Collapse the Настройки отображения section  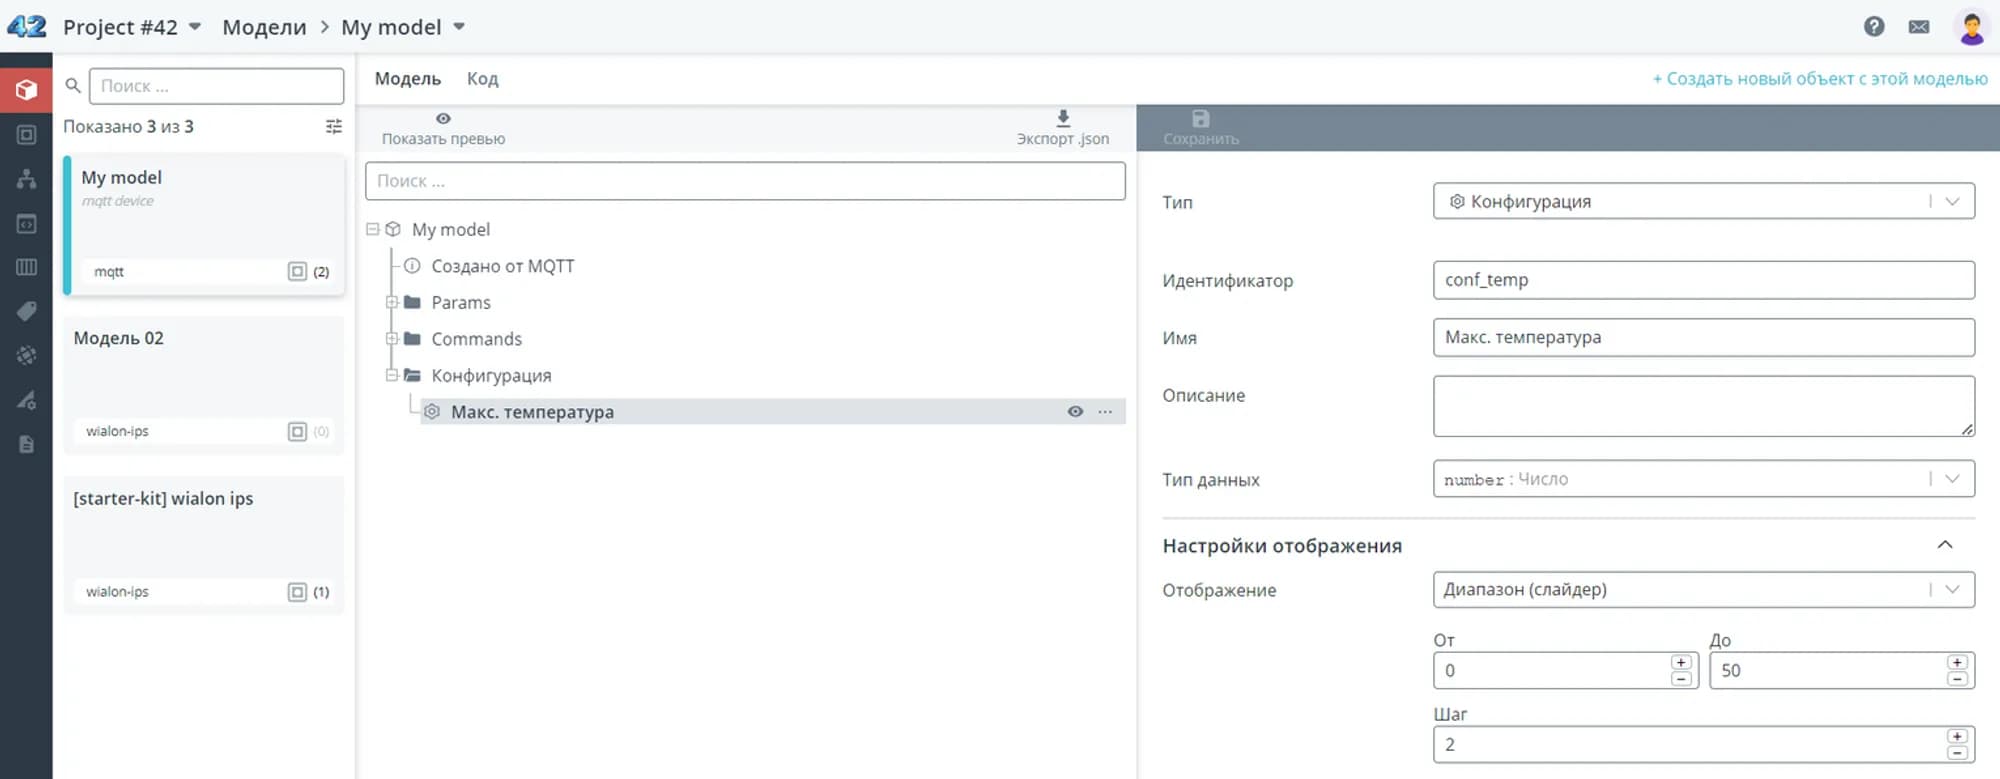pyautogui.click(x=1944, y=545)
